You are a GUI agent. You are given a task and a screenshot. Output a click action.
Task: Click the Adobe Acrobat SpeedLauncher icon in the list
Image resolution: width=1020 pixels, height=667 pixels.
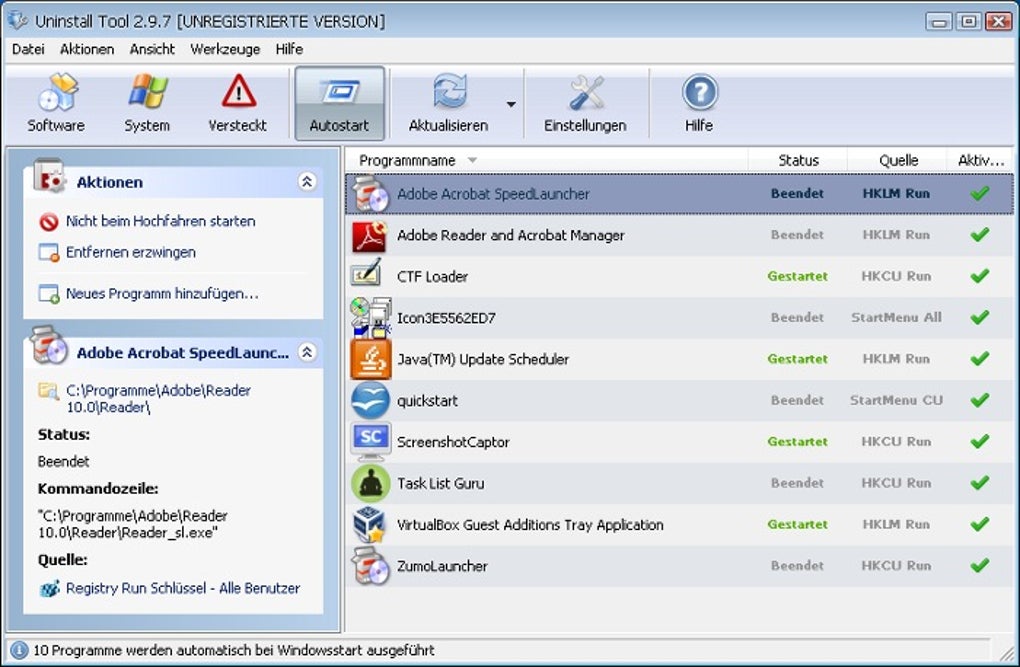coord(370,194)
